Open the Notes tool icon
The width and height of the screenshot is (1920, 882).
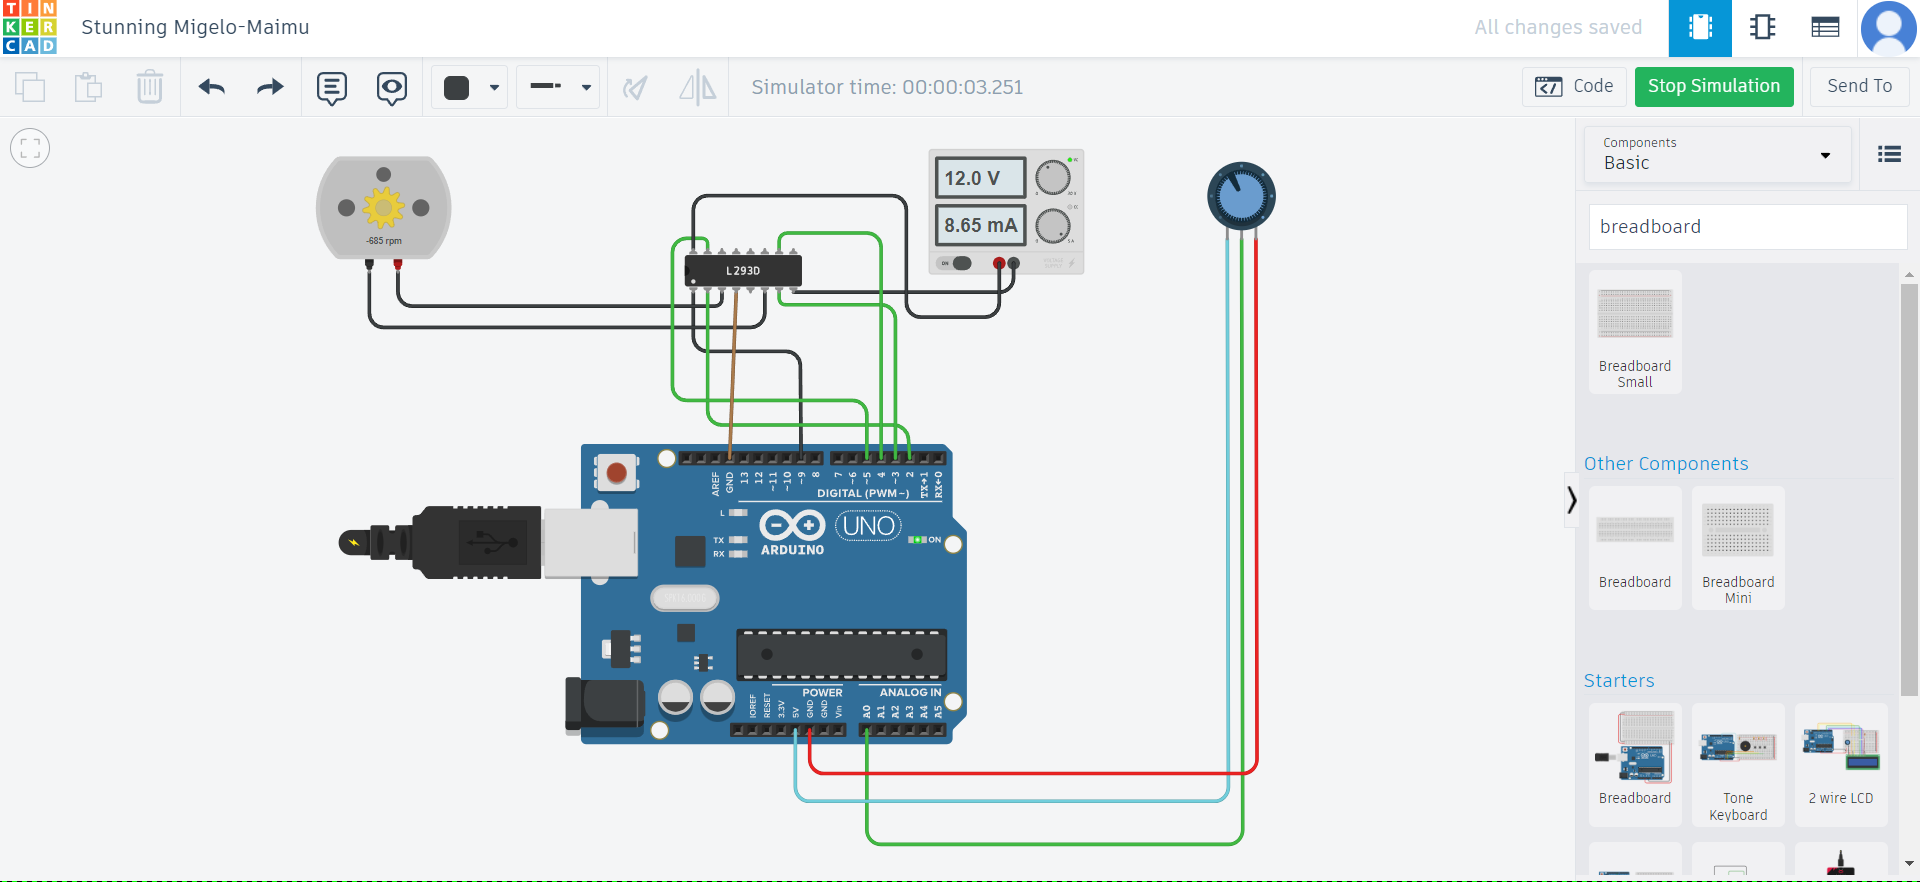coord(332,88)
